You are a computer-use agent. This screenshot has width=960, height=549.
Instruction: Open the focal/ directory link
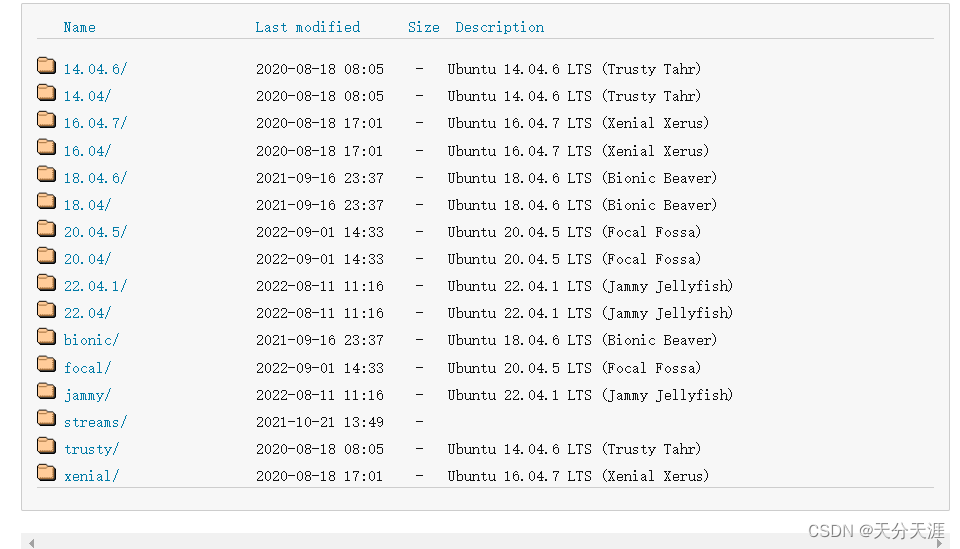[x=87, y=368]
